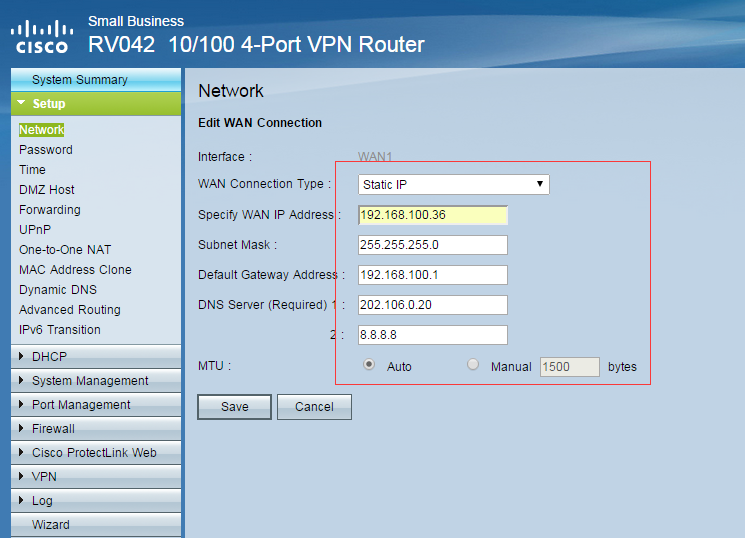Image resolution: width=745 pixels, height=538 pixels.
Task: Click the Default Gateway Address field
Action: 432,275
